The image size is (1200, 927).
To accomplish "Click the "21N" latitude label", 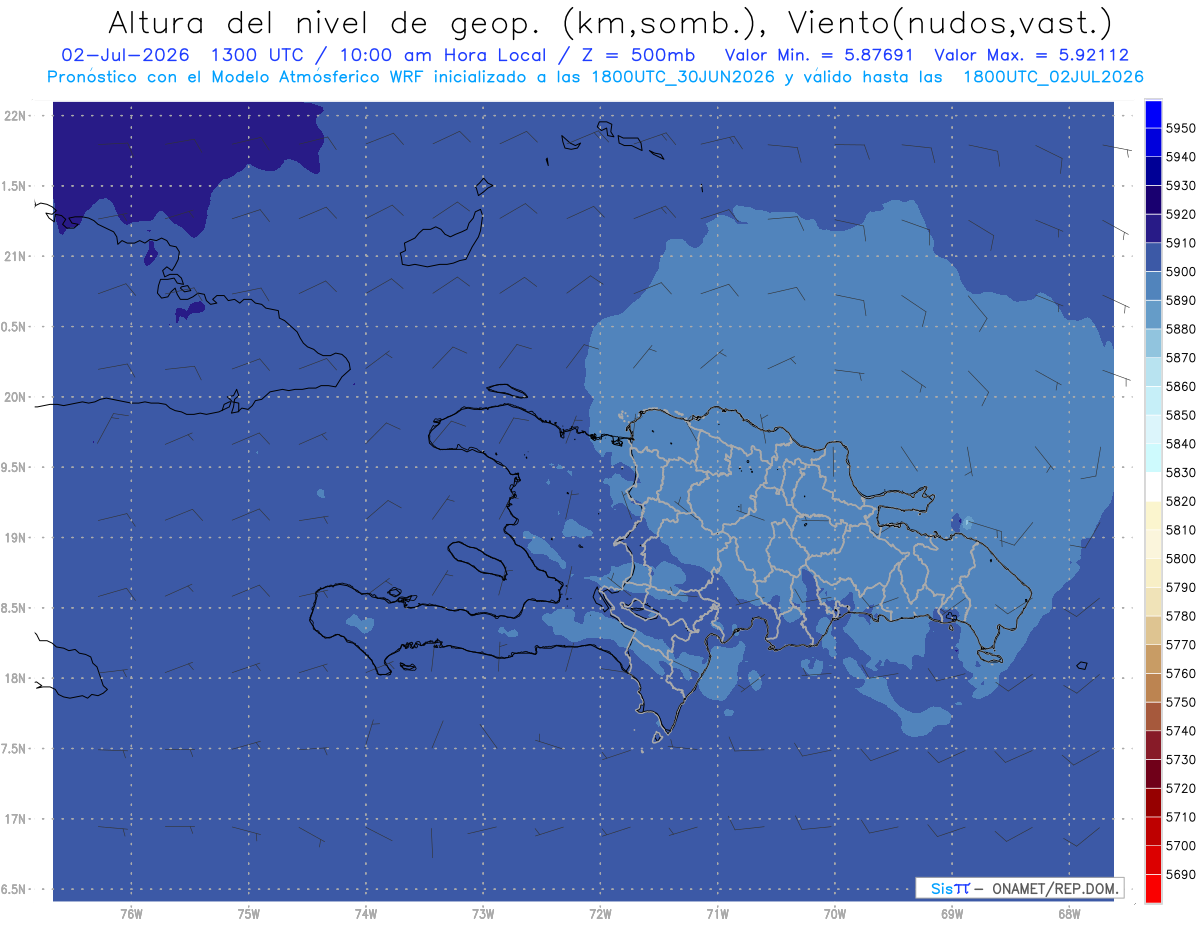I will [x=15, y=256].
